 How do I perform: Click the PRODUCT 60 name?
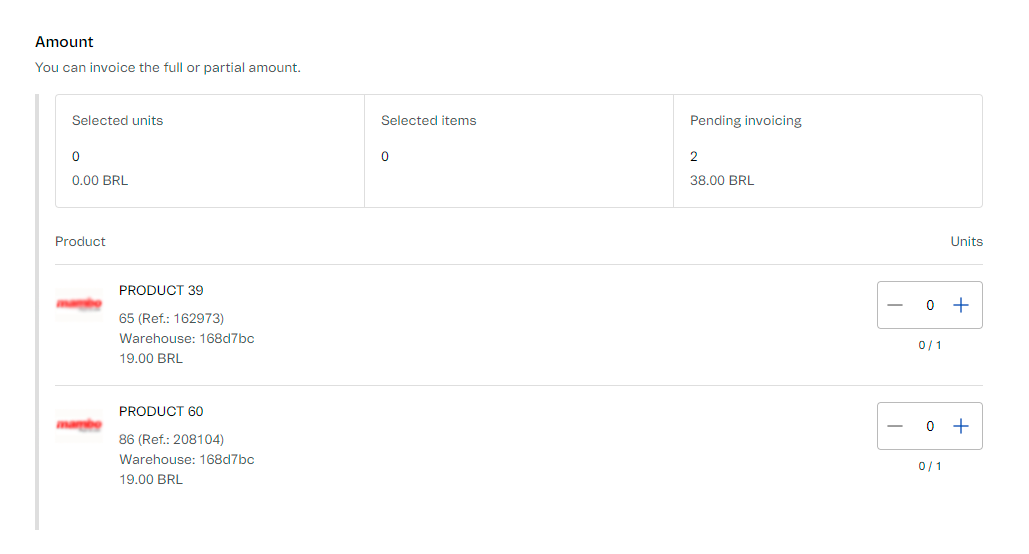tap(161, 411)
